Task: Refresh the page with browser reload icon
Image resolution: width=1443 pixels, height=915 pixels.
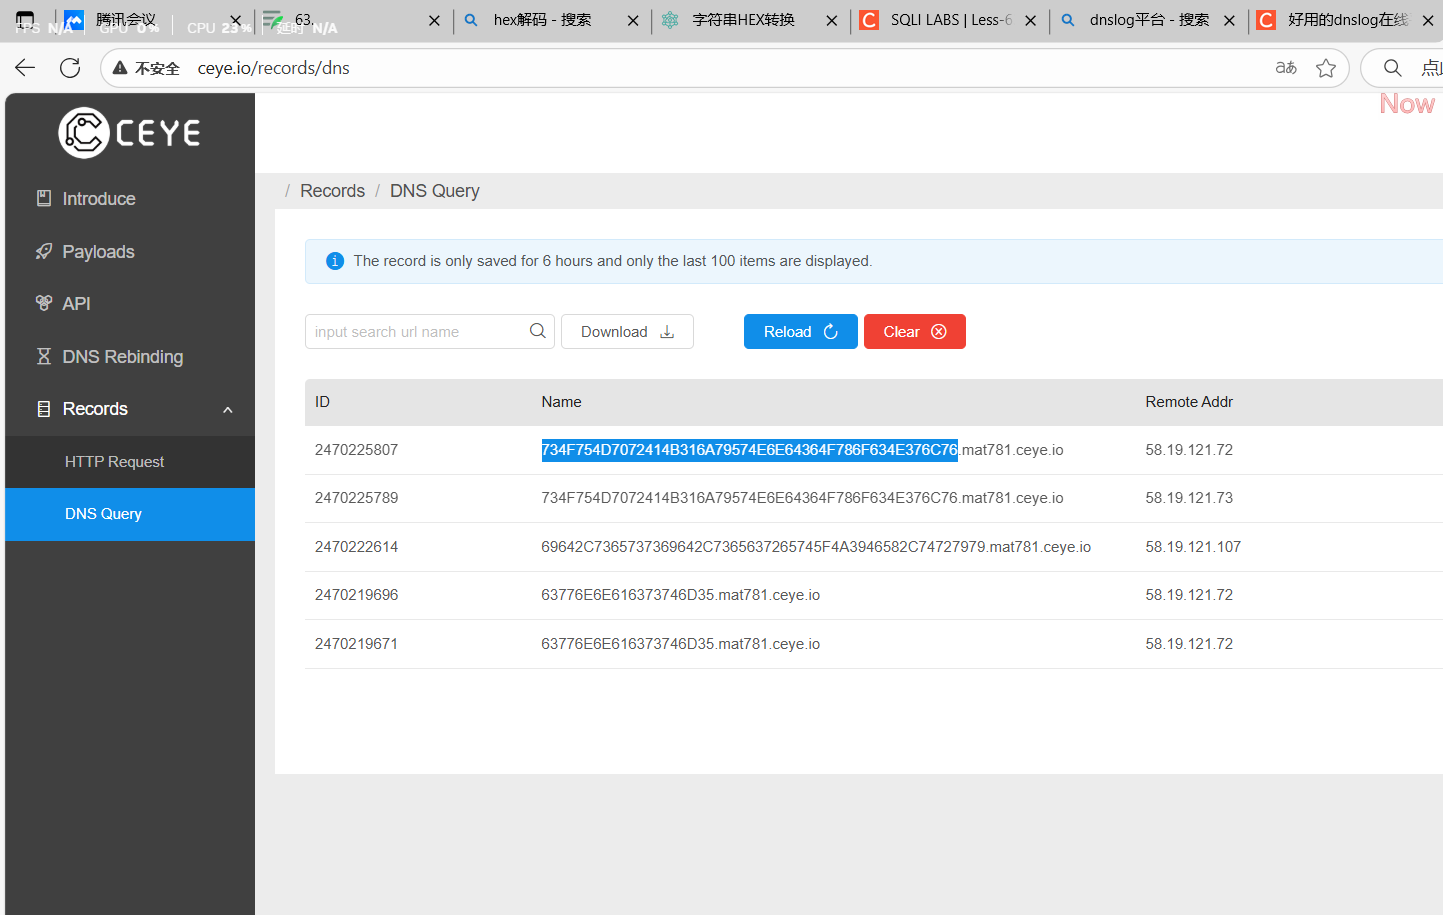Action: click(x=70, y=68)
